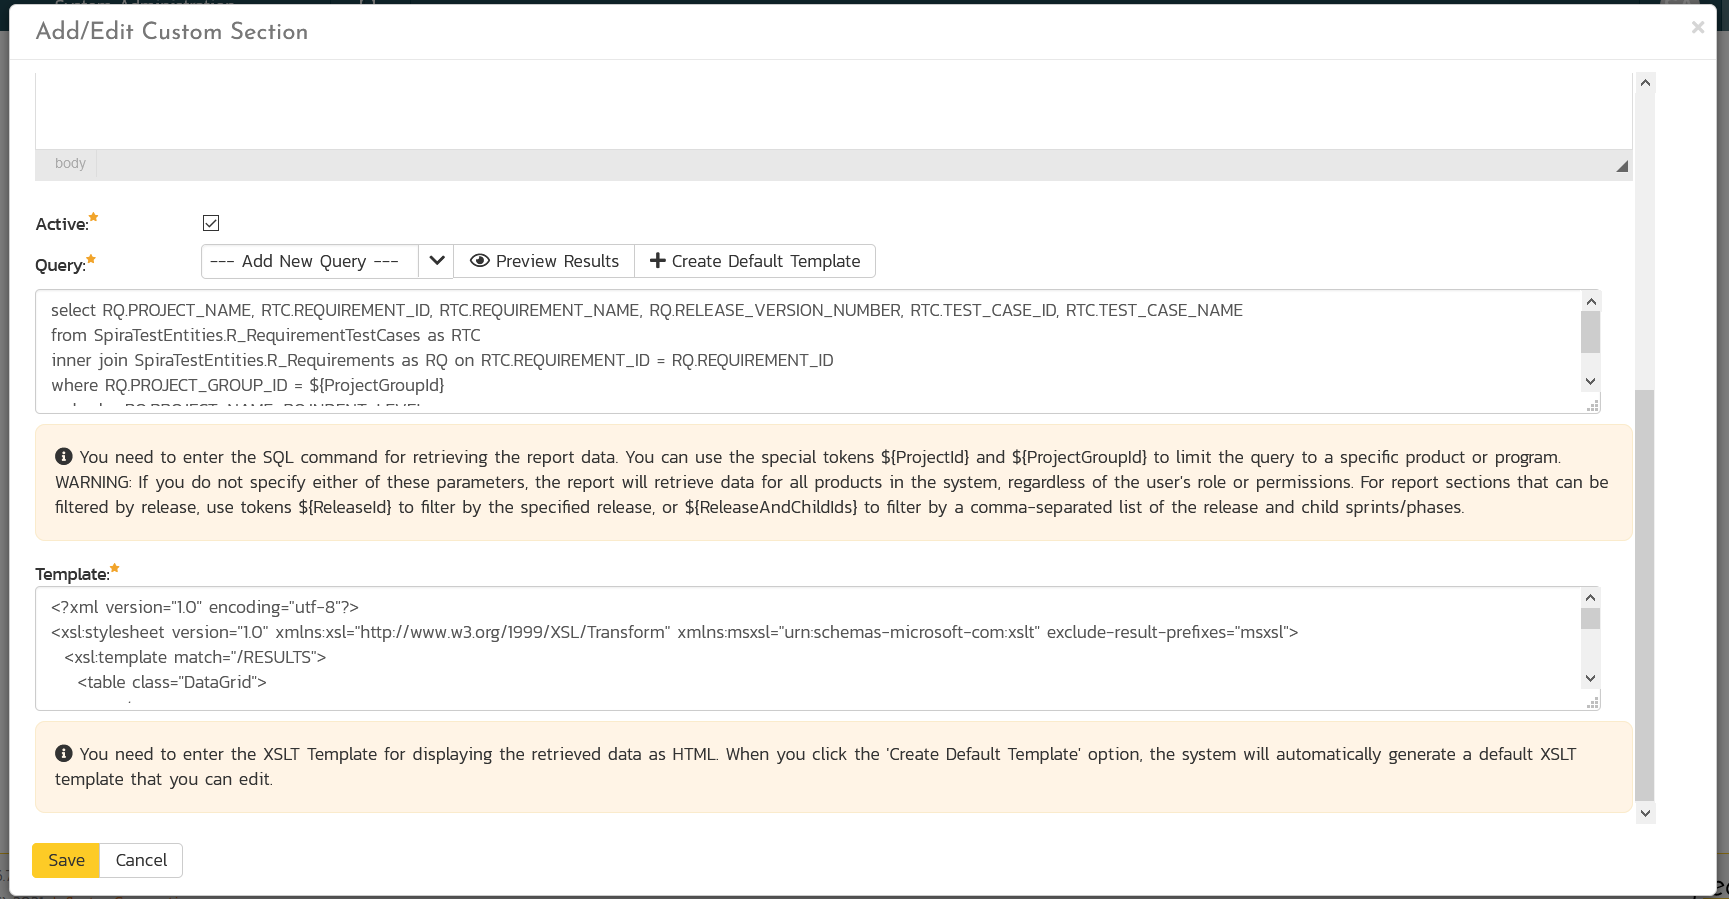Click the rich text editor resize triangle
The image size is (1729, 899).
(x=1621, y=166)
